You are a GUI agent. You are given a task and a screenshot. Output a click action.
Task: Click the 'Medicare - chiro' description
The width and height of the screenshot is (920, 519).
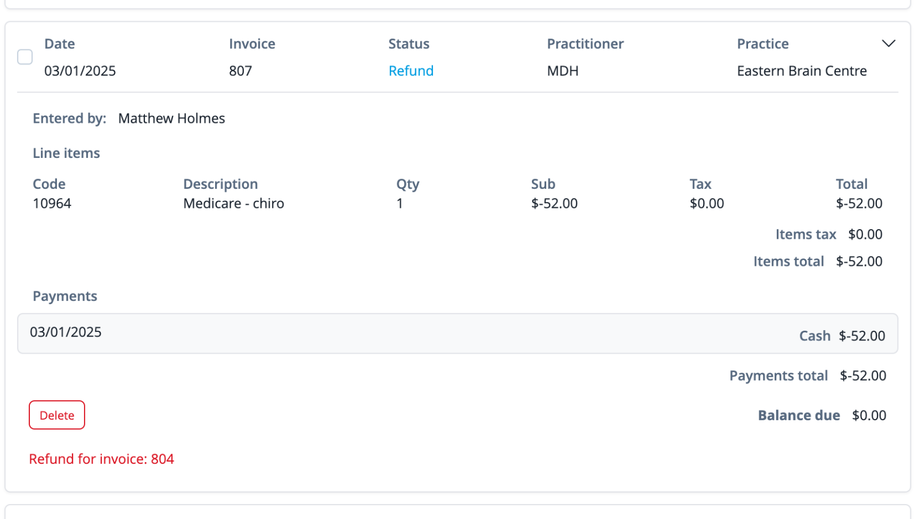(233, 203)
